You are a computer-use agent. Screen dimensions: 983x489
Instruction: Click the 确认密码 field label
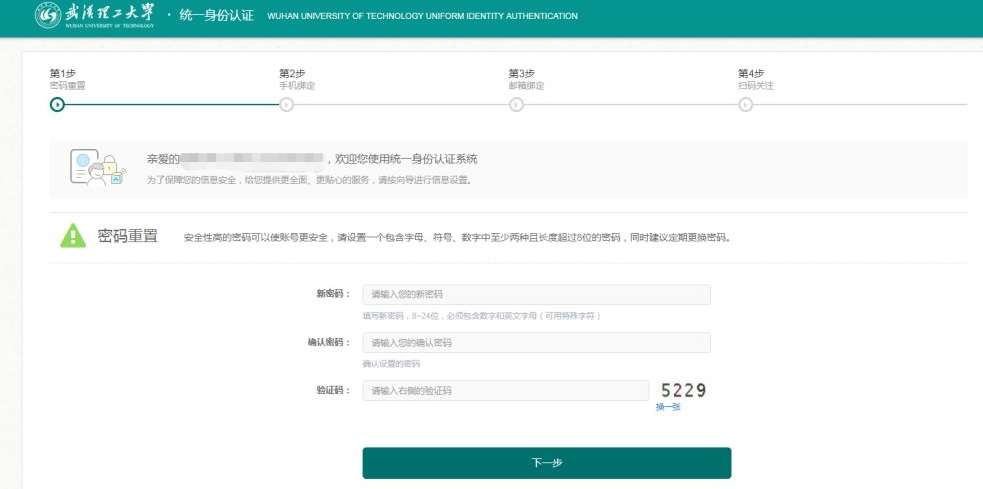[329, 342]
